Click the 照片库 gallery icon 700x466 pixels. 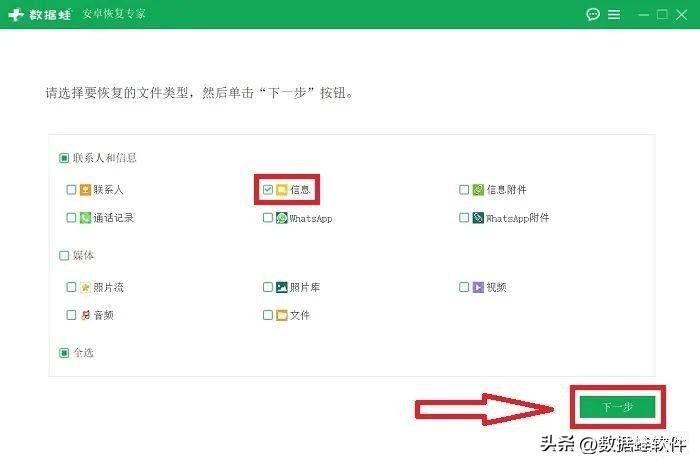pos(282,287)
